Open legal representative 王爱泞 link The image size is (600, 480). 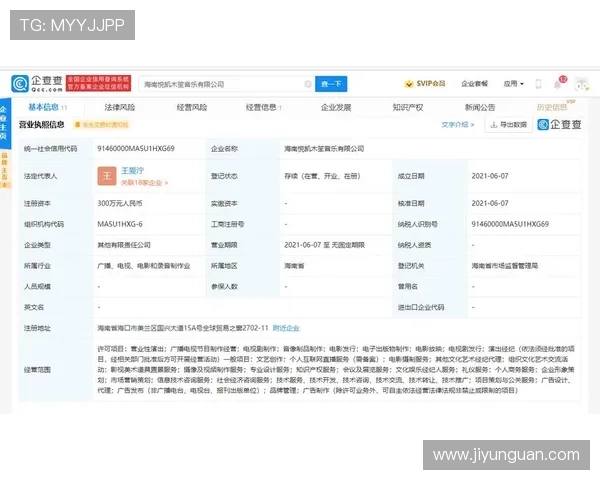click(x=132, y=171)
